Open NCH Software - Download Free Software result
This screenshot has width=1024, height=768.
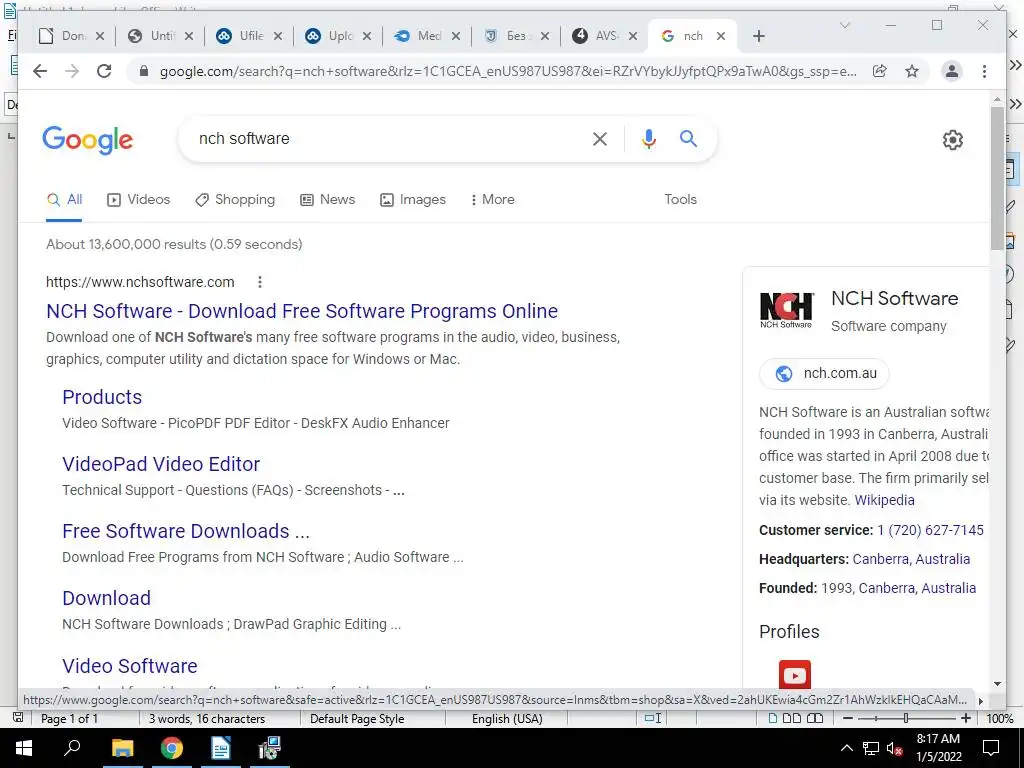pyautogui.click(x=302, y=311)
